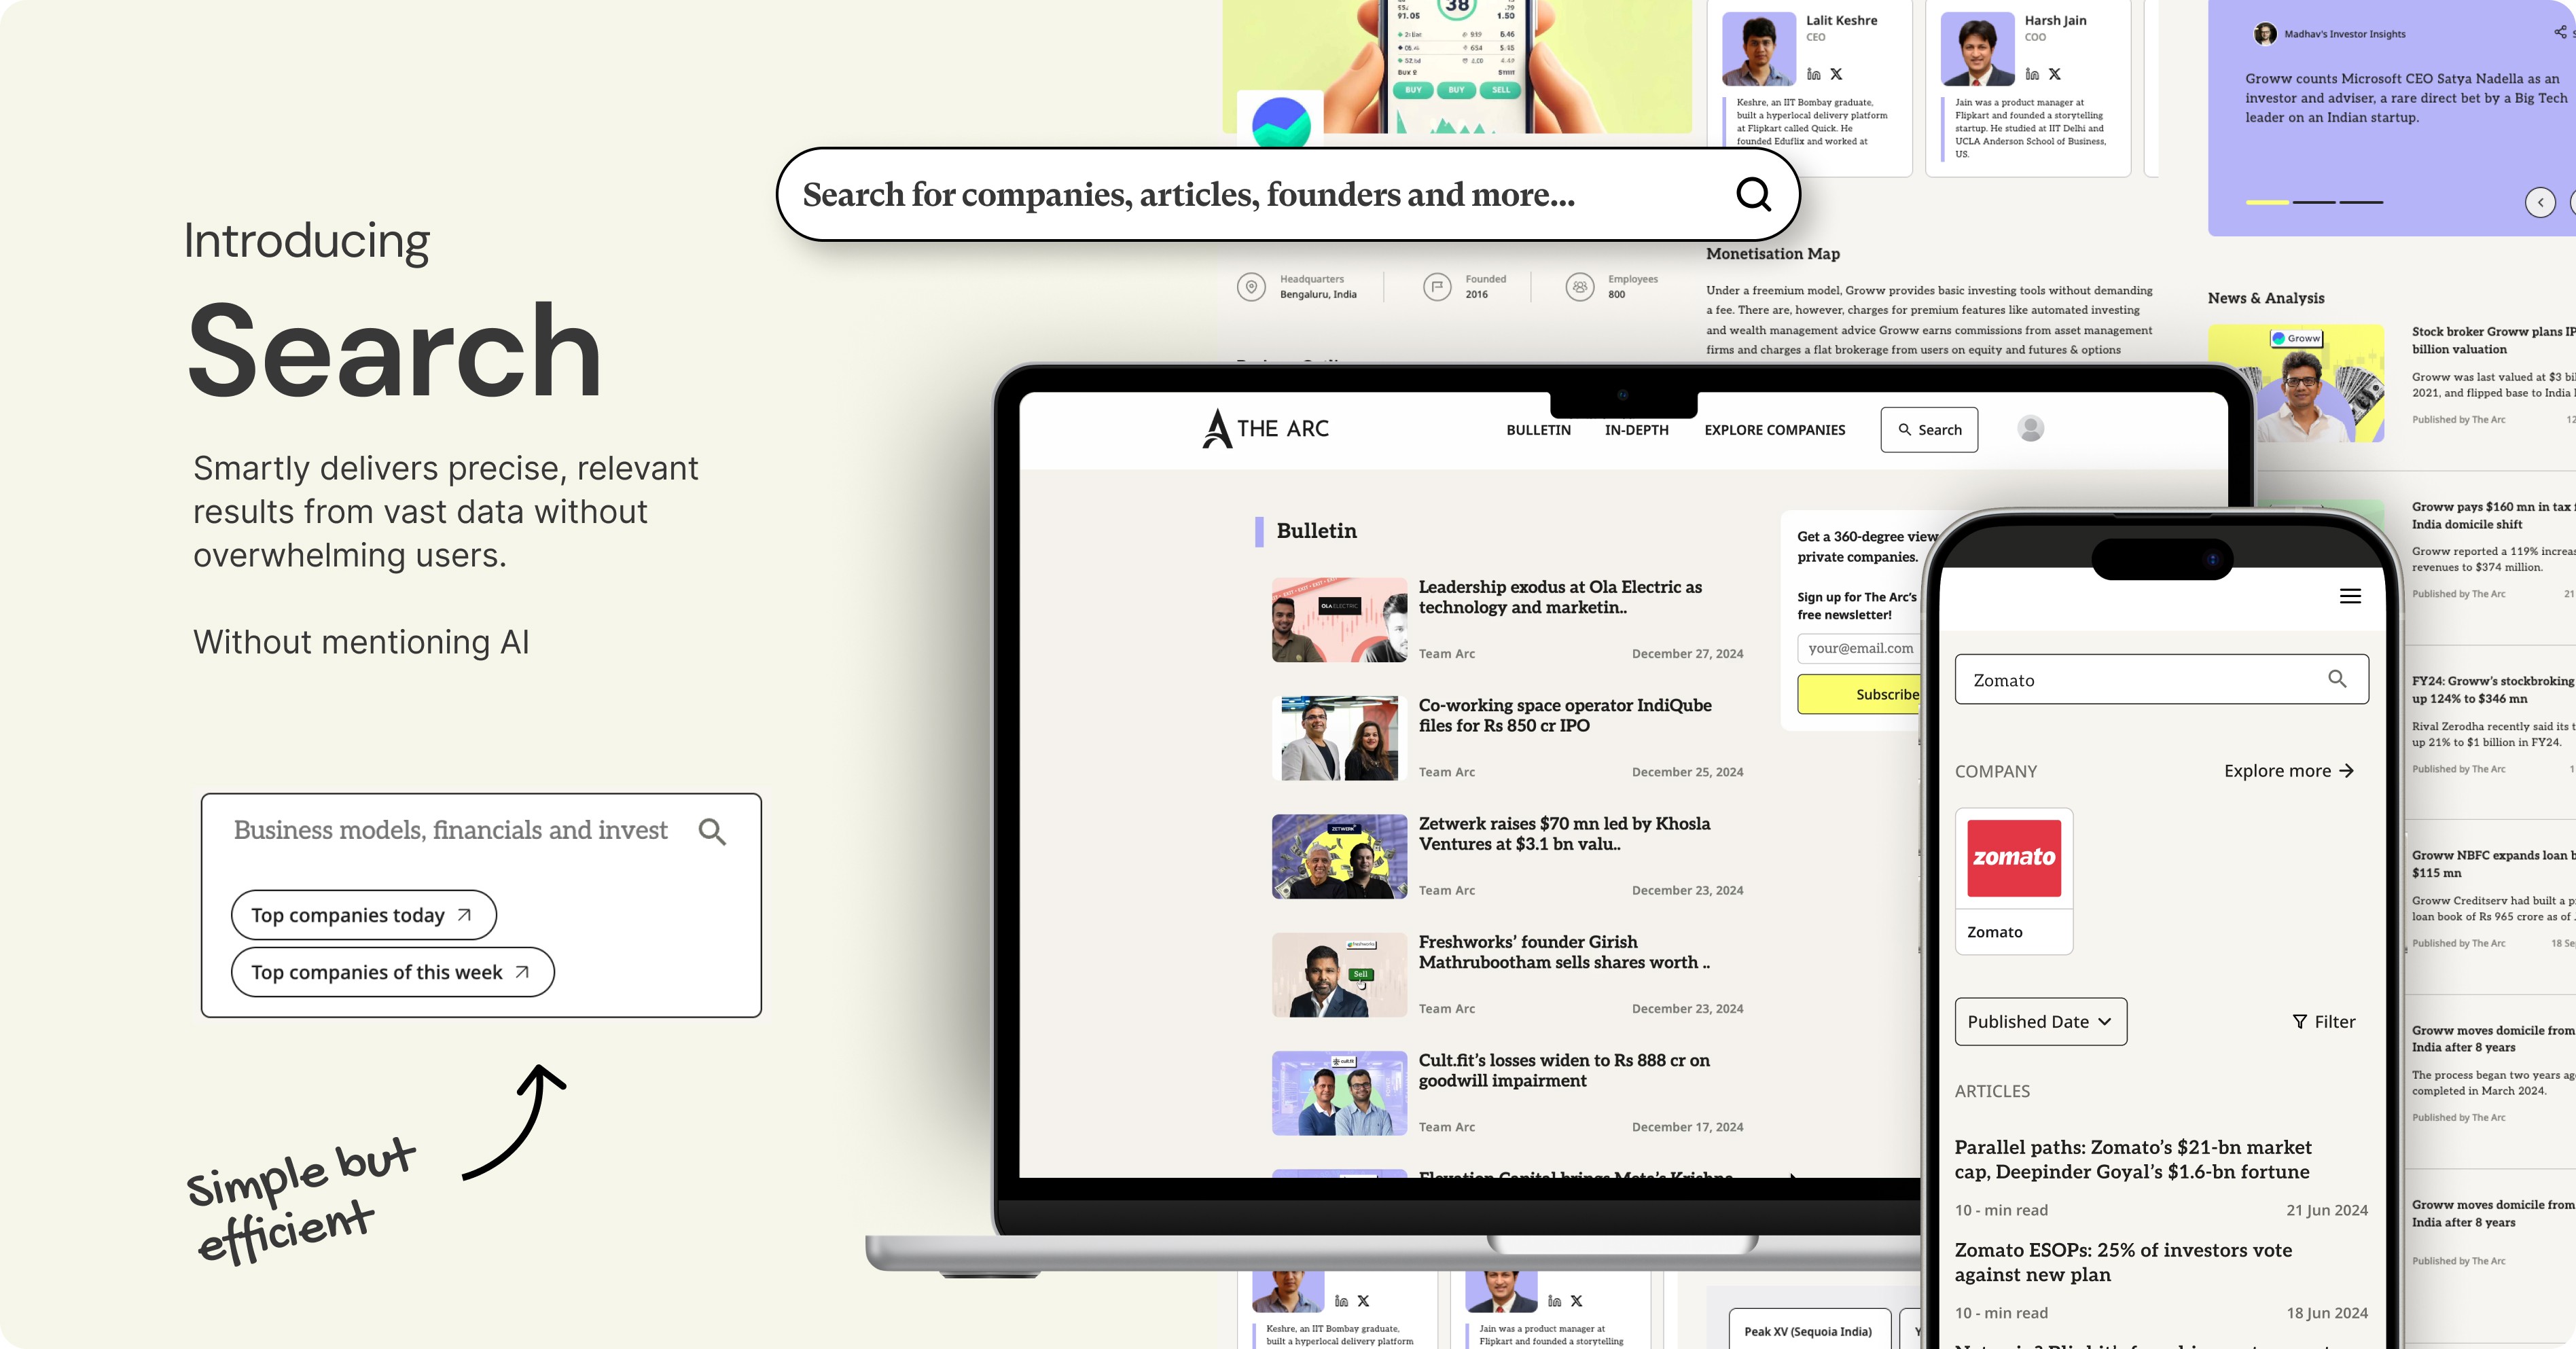Click the Top companies today chip
Image resolution: width=2576 pixels, height=1349 pixels.
pos(363,915)
